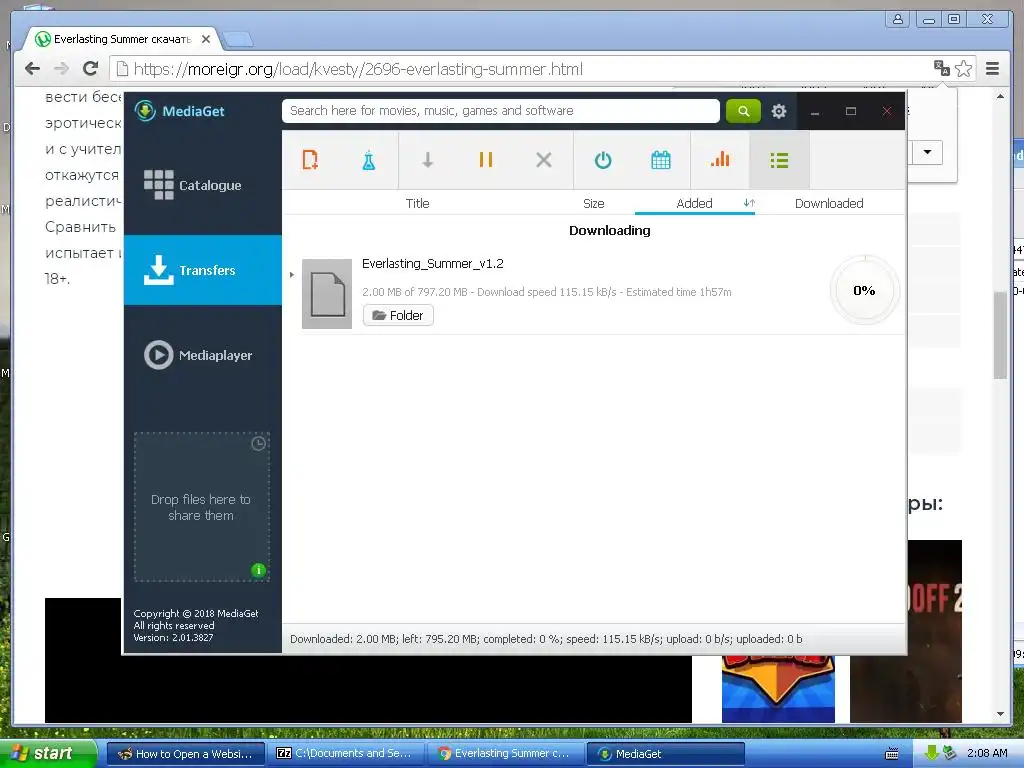Screen dimensions: 1024x768
Task: Click the browser page vertical scrollbar thumb
Action: tap(1000, 335)
